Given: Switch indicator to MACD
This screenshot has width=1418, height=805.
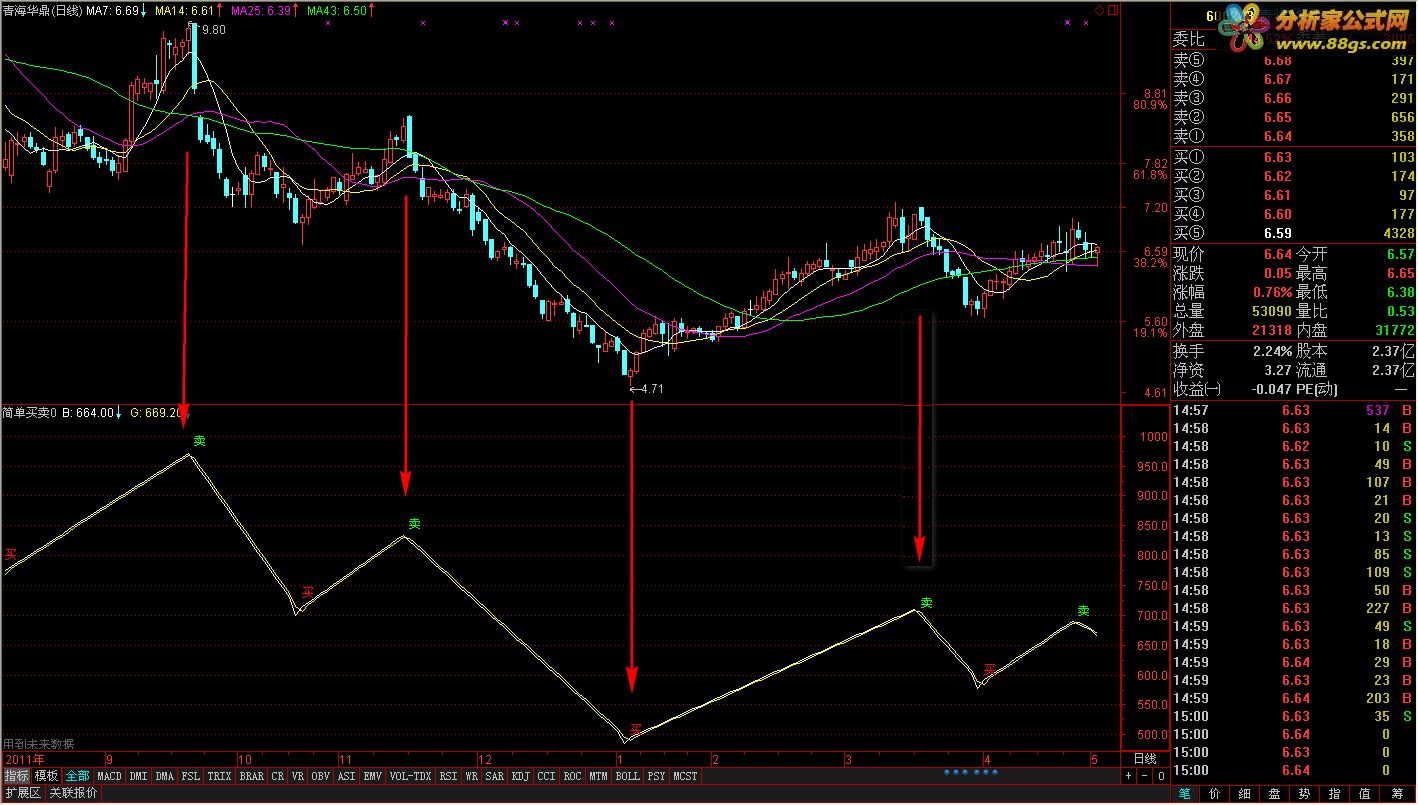Looking at the screenshot, I should pyautogui.click(x=109, y=776).
